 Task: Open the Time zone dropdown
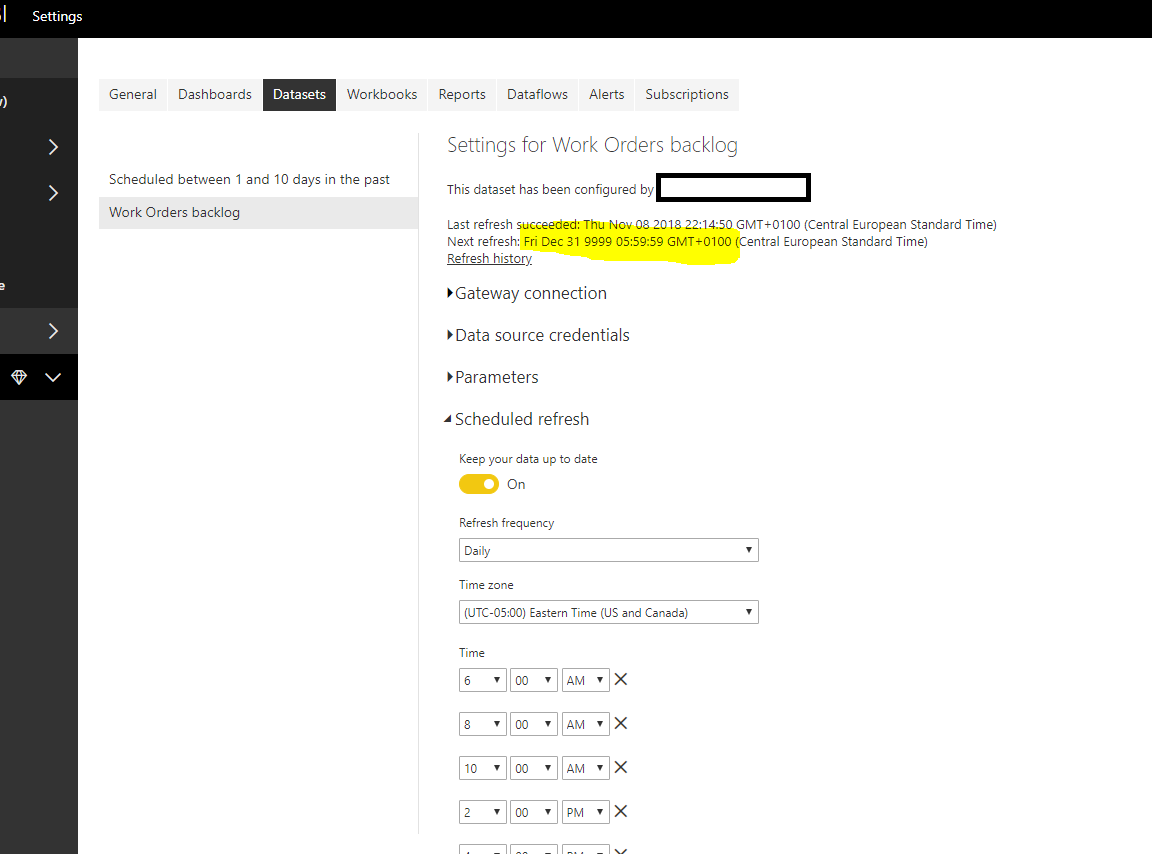608,612
